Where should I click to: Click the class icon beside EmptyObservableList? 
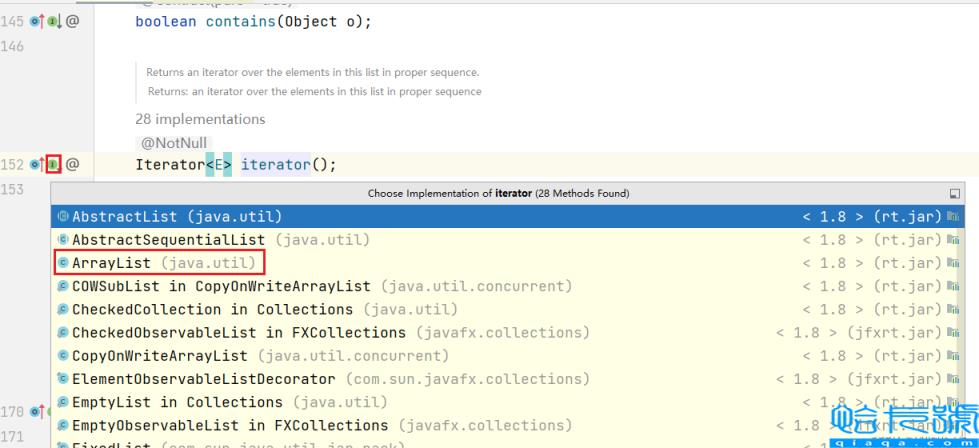tap(62, 426)
